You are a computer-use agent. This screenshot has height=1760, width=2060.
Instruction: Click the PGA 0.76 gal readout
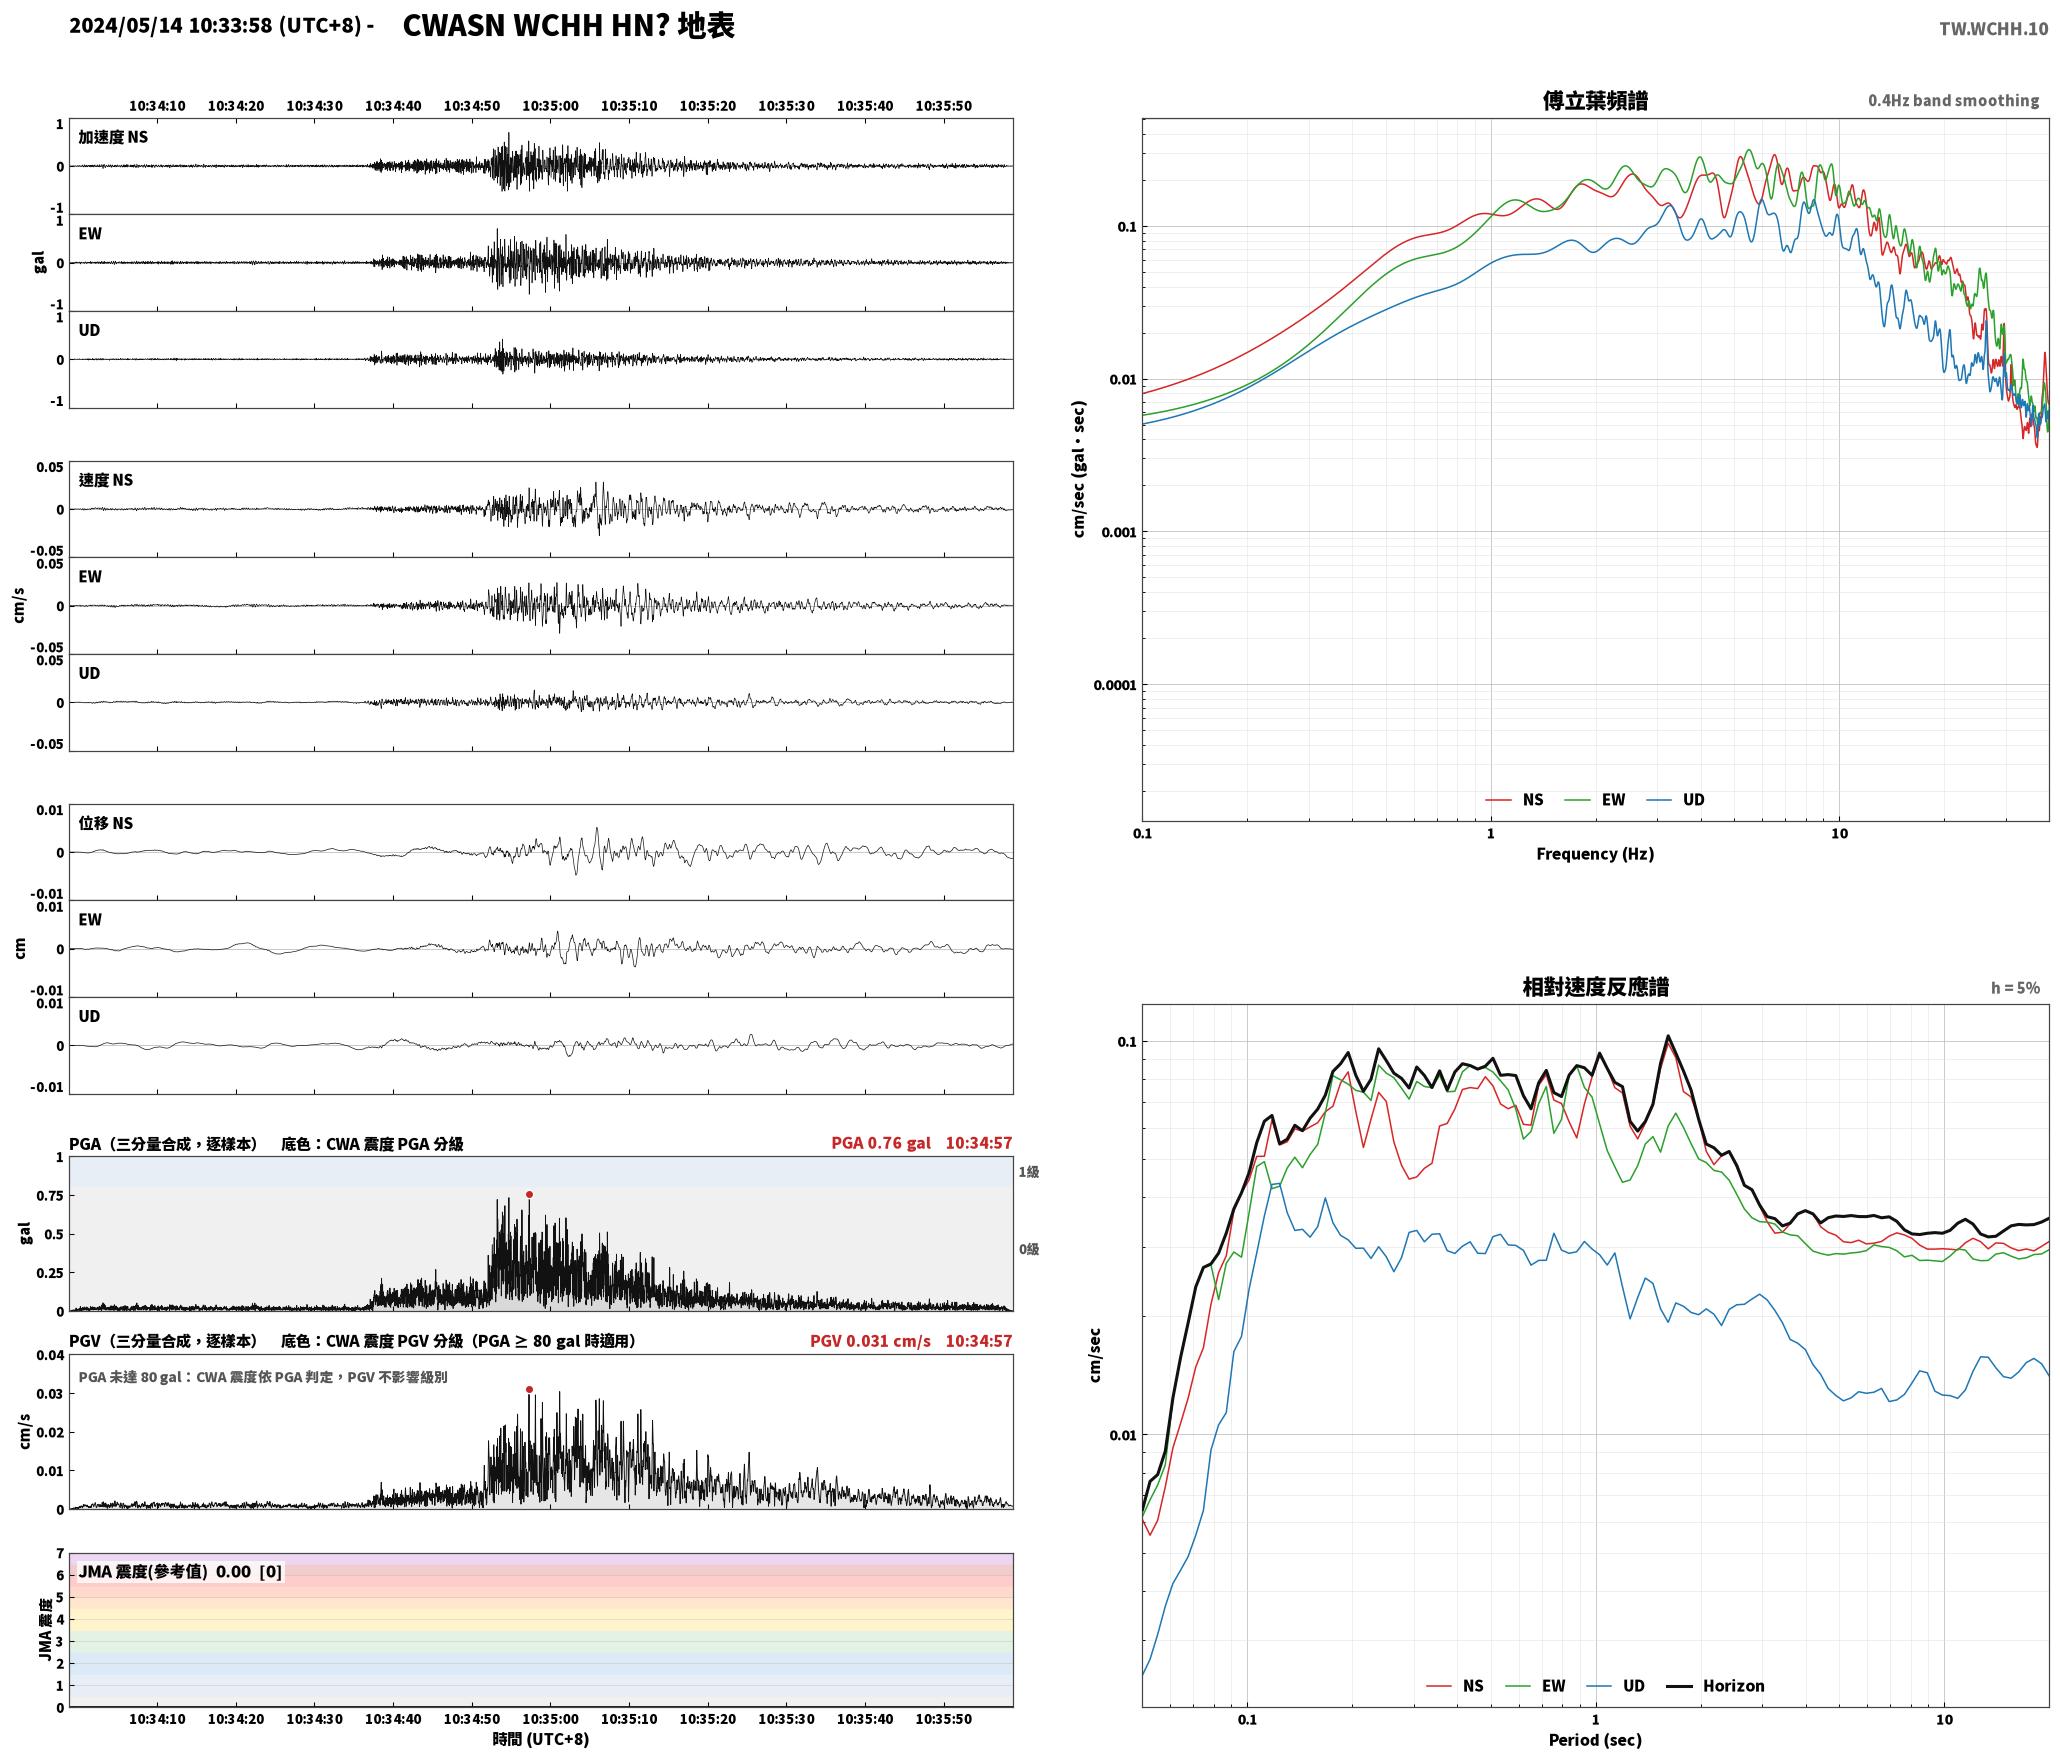coord(880,1143)
